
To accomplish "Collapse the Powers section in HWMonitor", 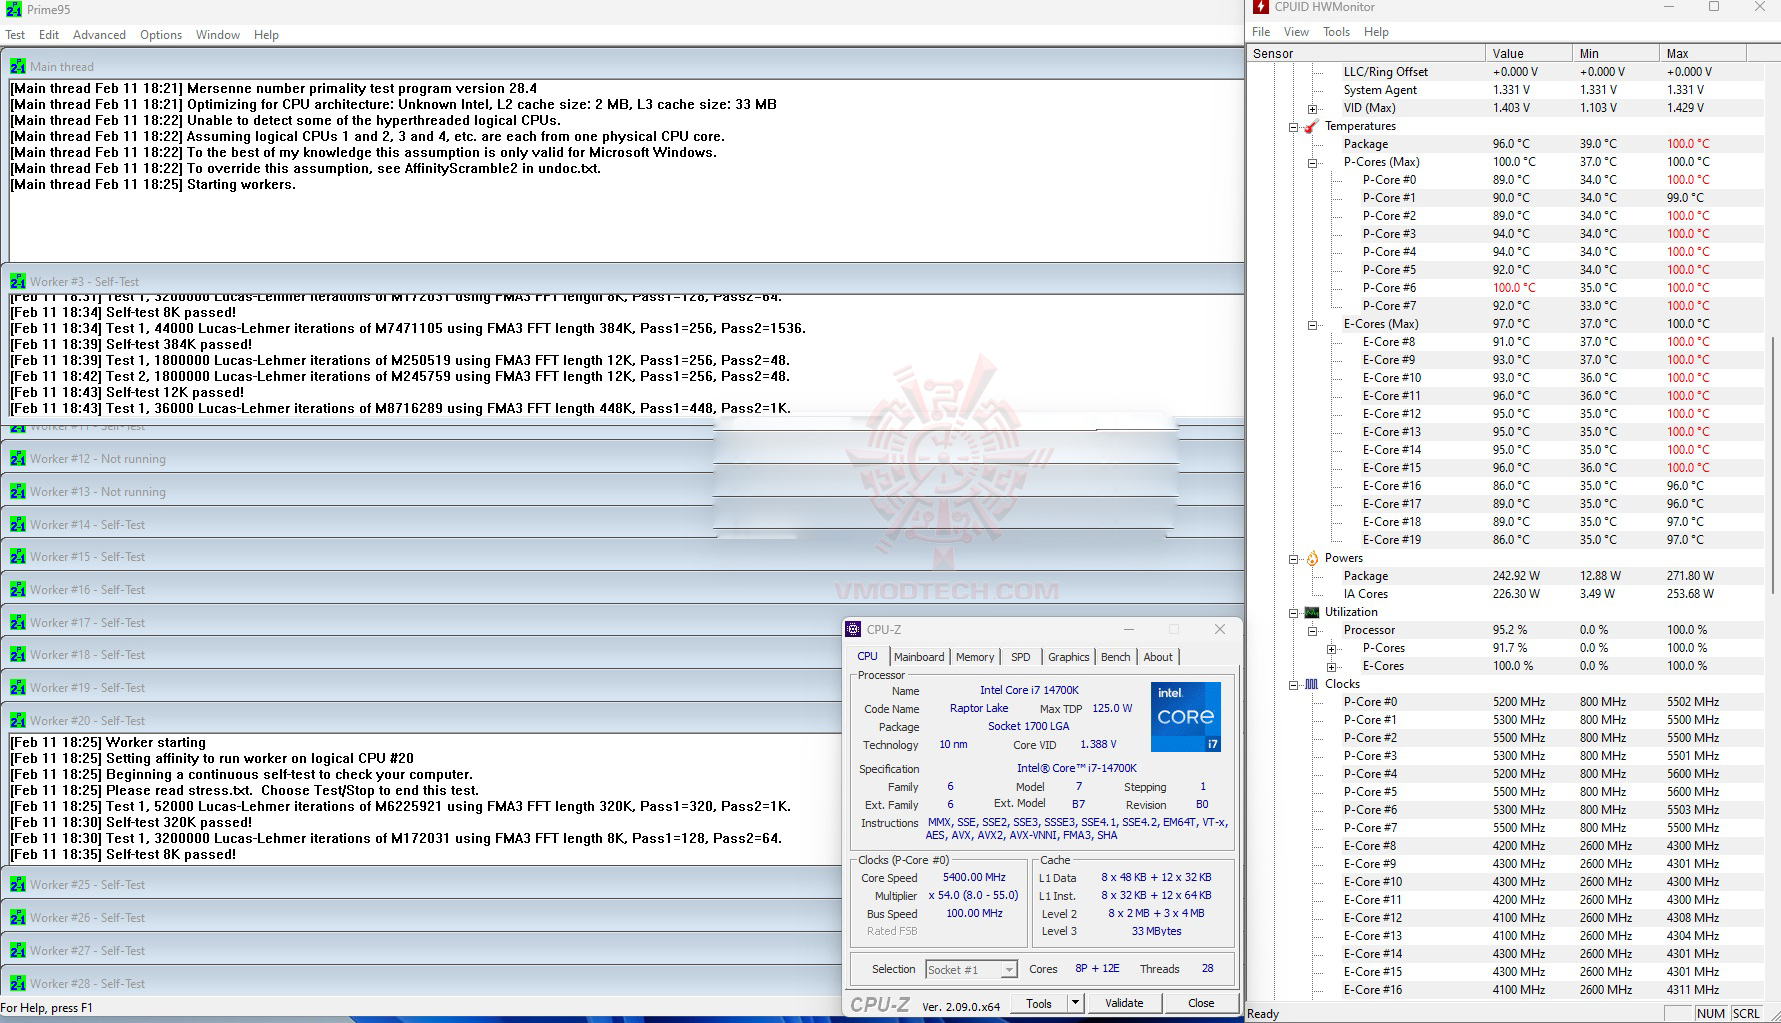I will point(1294,558).
